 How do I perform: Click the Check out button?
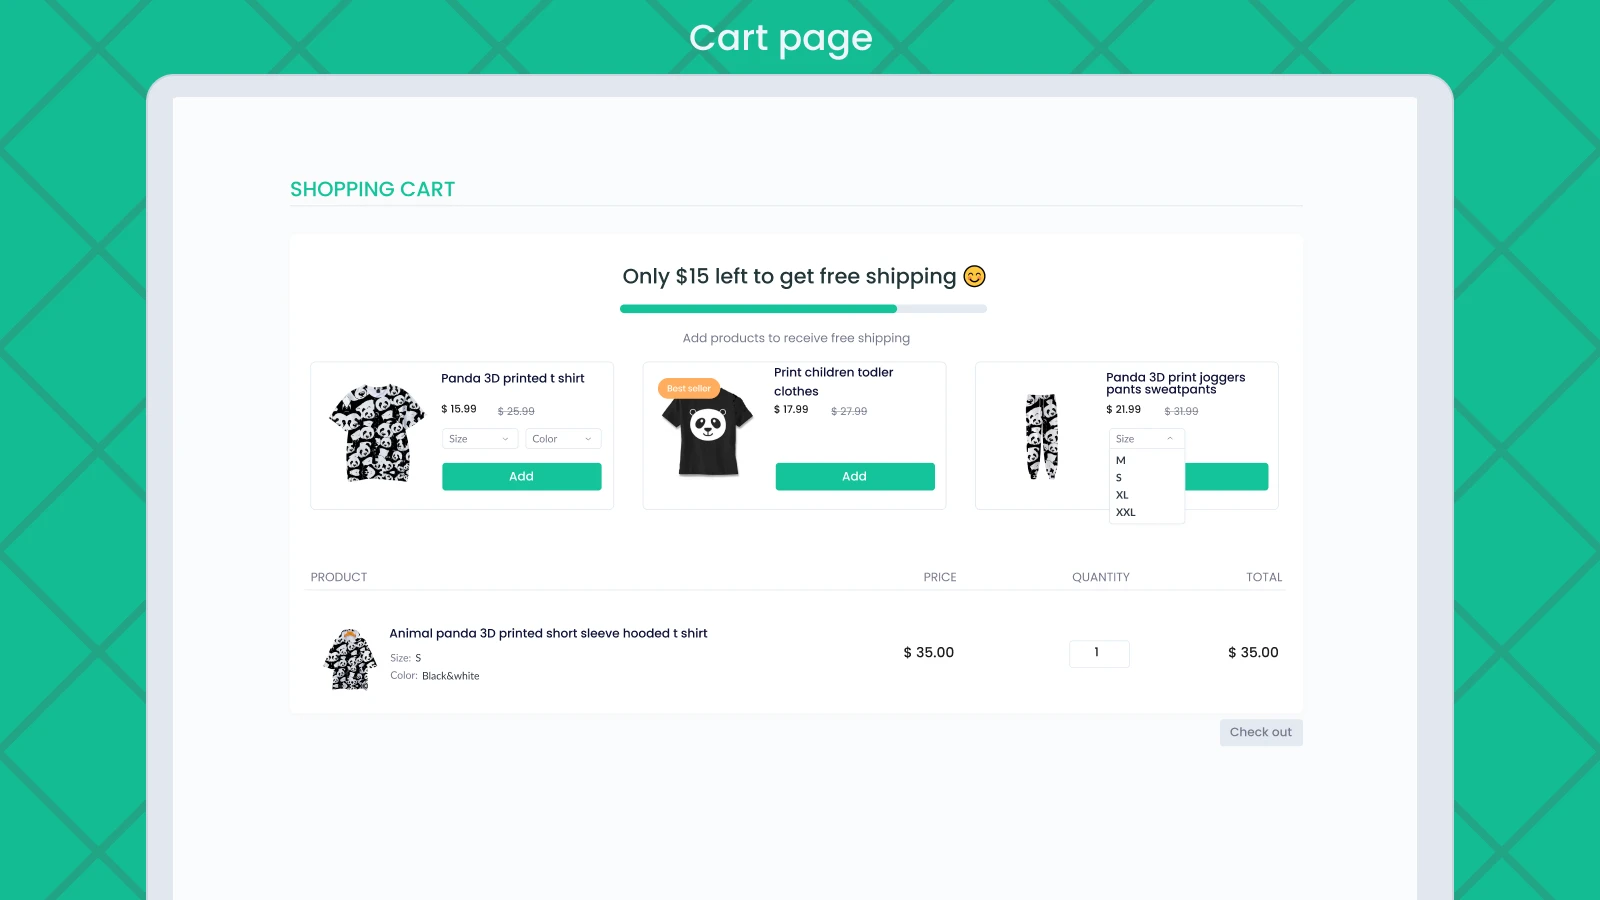point(1261,732)
